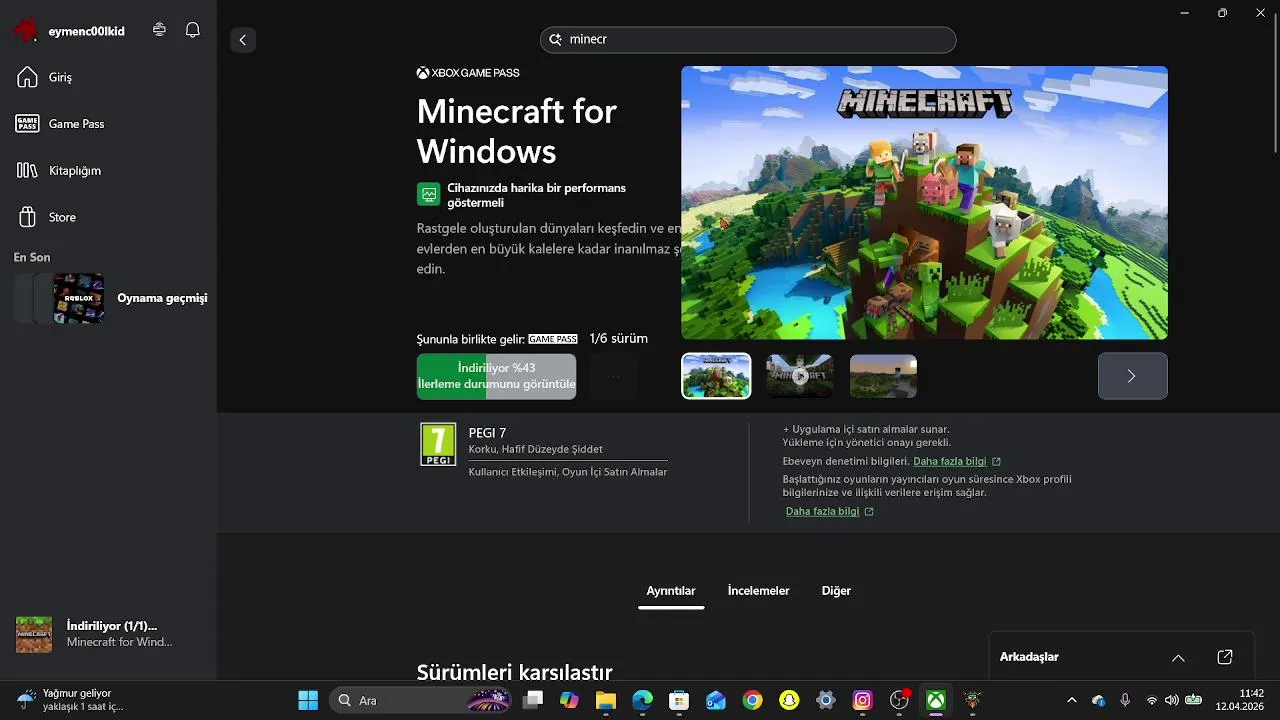Play the Minecraft trailer video thumbnail
The height and width of the screenshot is (720, 1280).
tap(800, 376)
